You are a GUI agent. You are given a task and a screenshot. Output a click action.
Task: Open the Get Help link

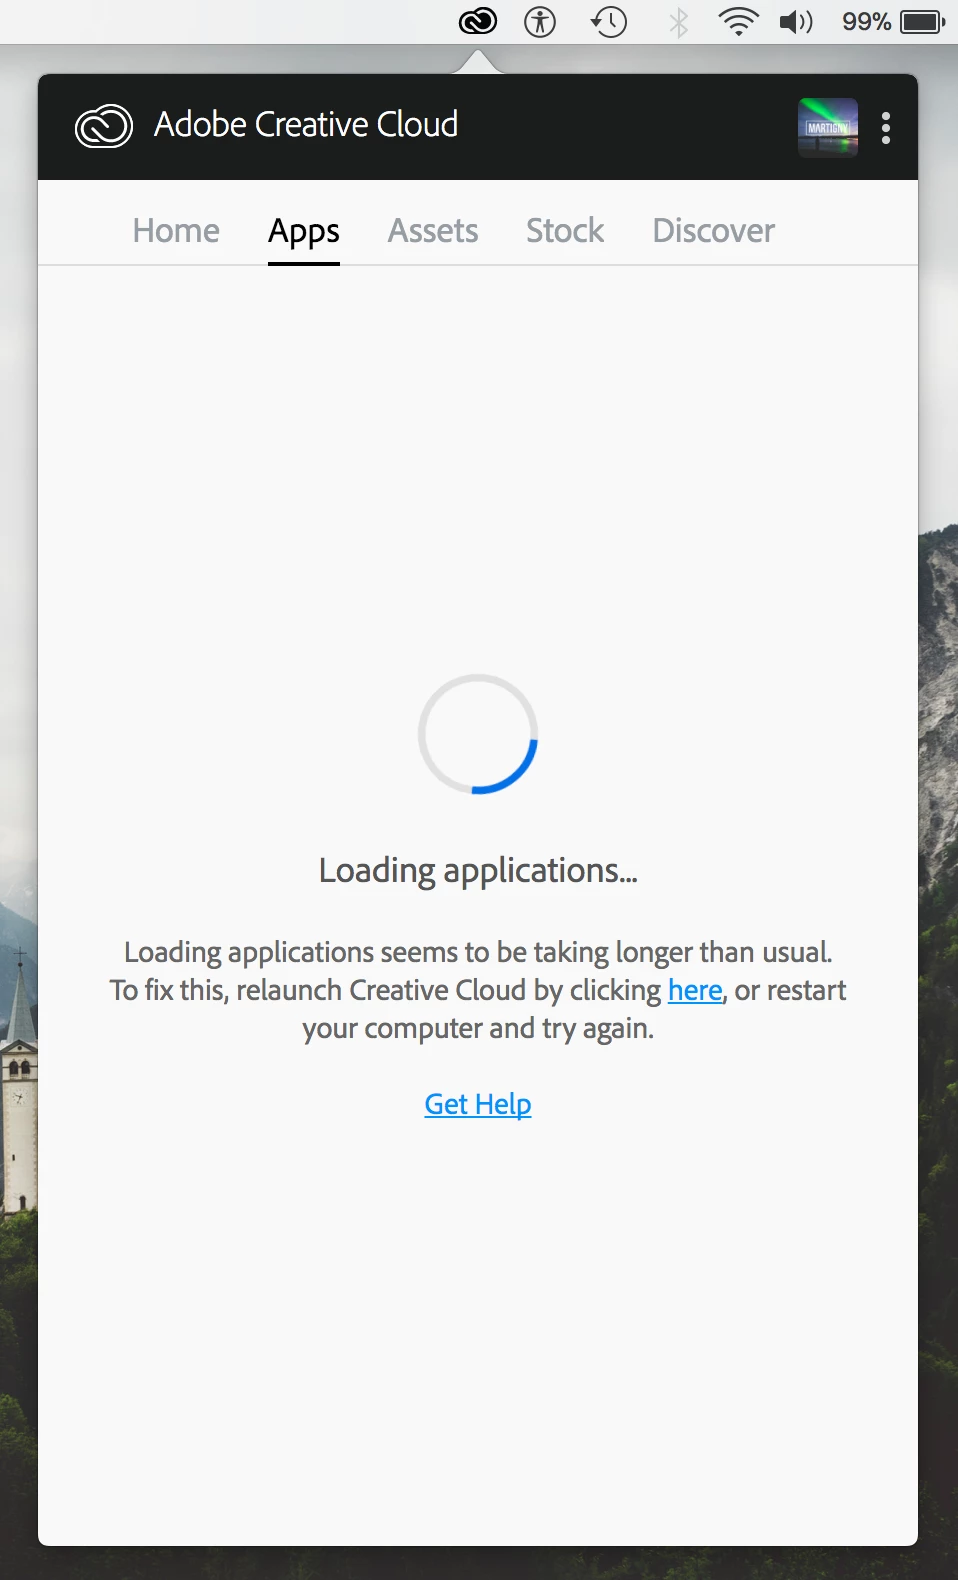pyautogui.click(x=478, y=1104)
